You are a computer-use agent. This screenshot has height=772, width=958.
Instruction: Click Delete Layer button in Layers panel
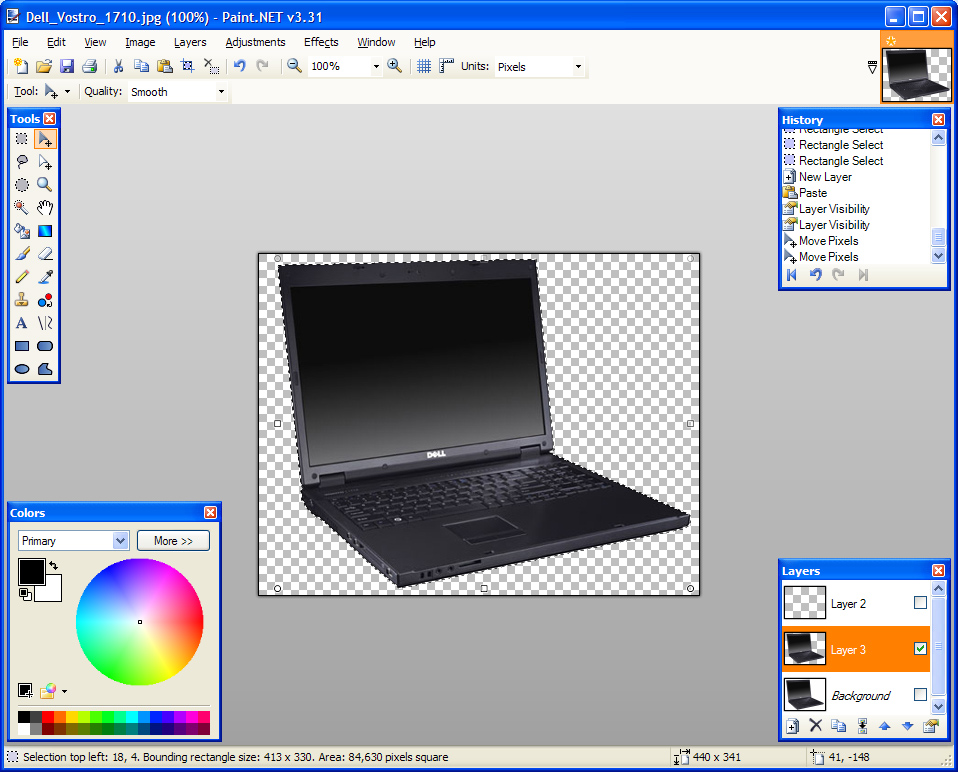[816, 726]
